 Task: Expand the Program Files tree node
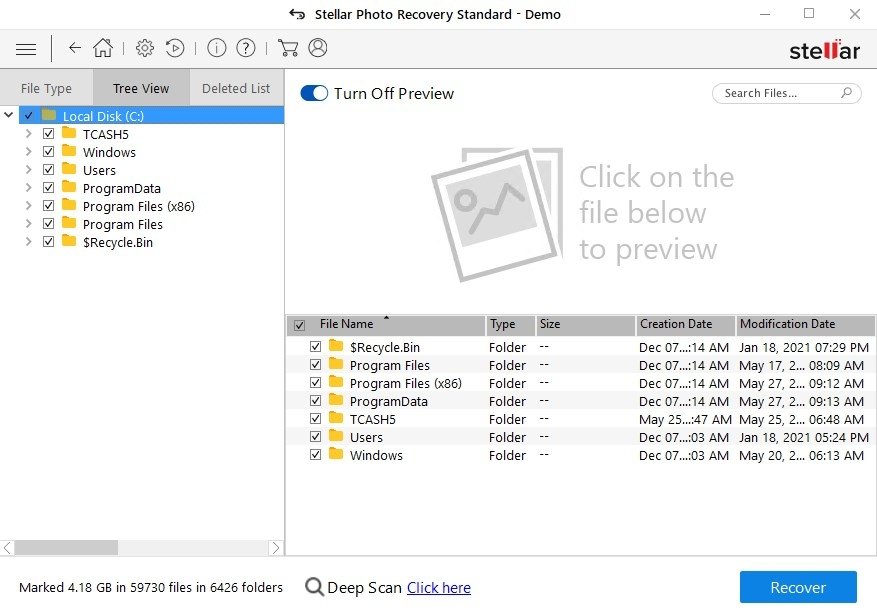(x=29, y=224)
